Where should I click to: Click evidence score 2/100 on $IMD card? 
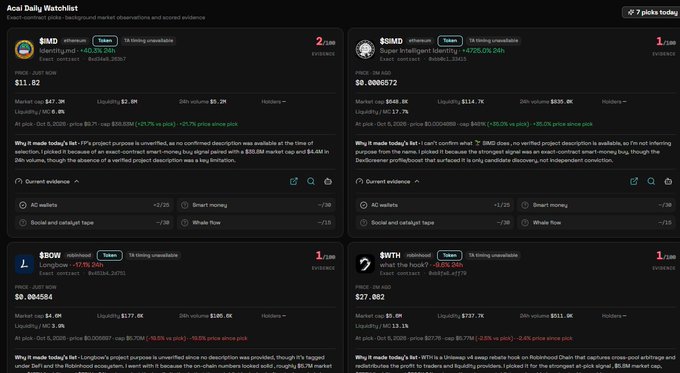[x=325, y=42]
